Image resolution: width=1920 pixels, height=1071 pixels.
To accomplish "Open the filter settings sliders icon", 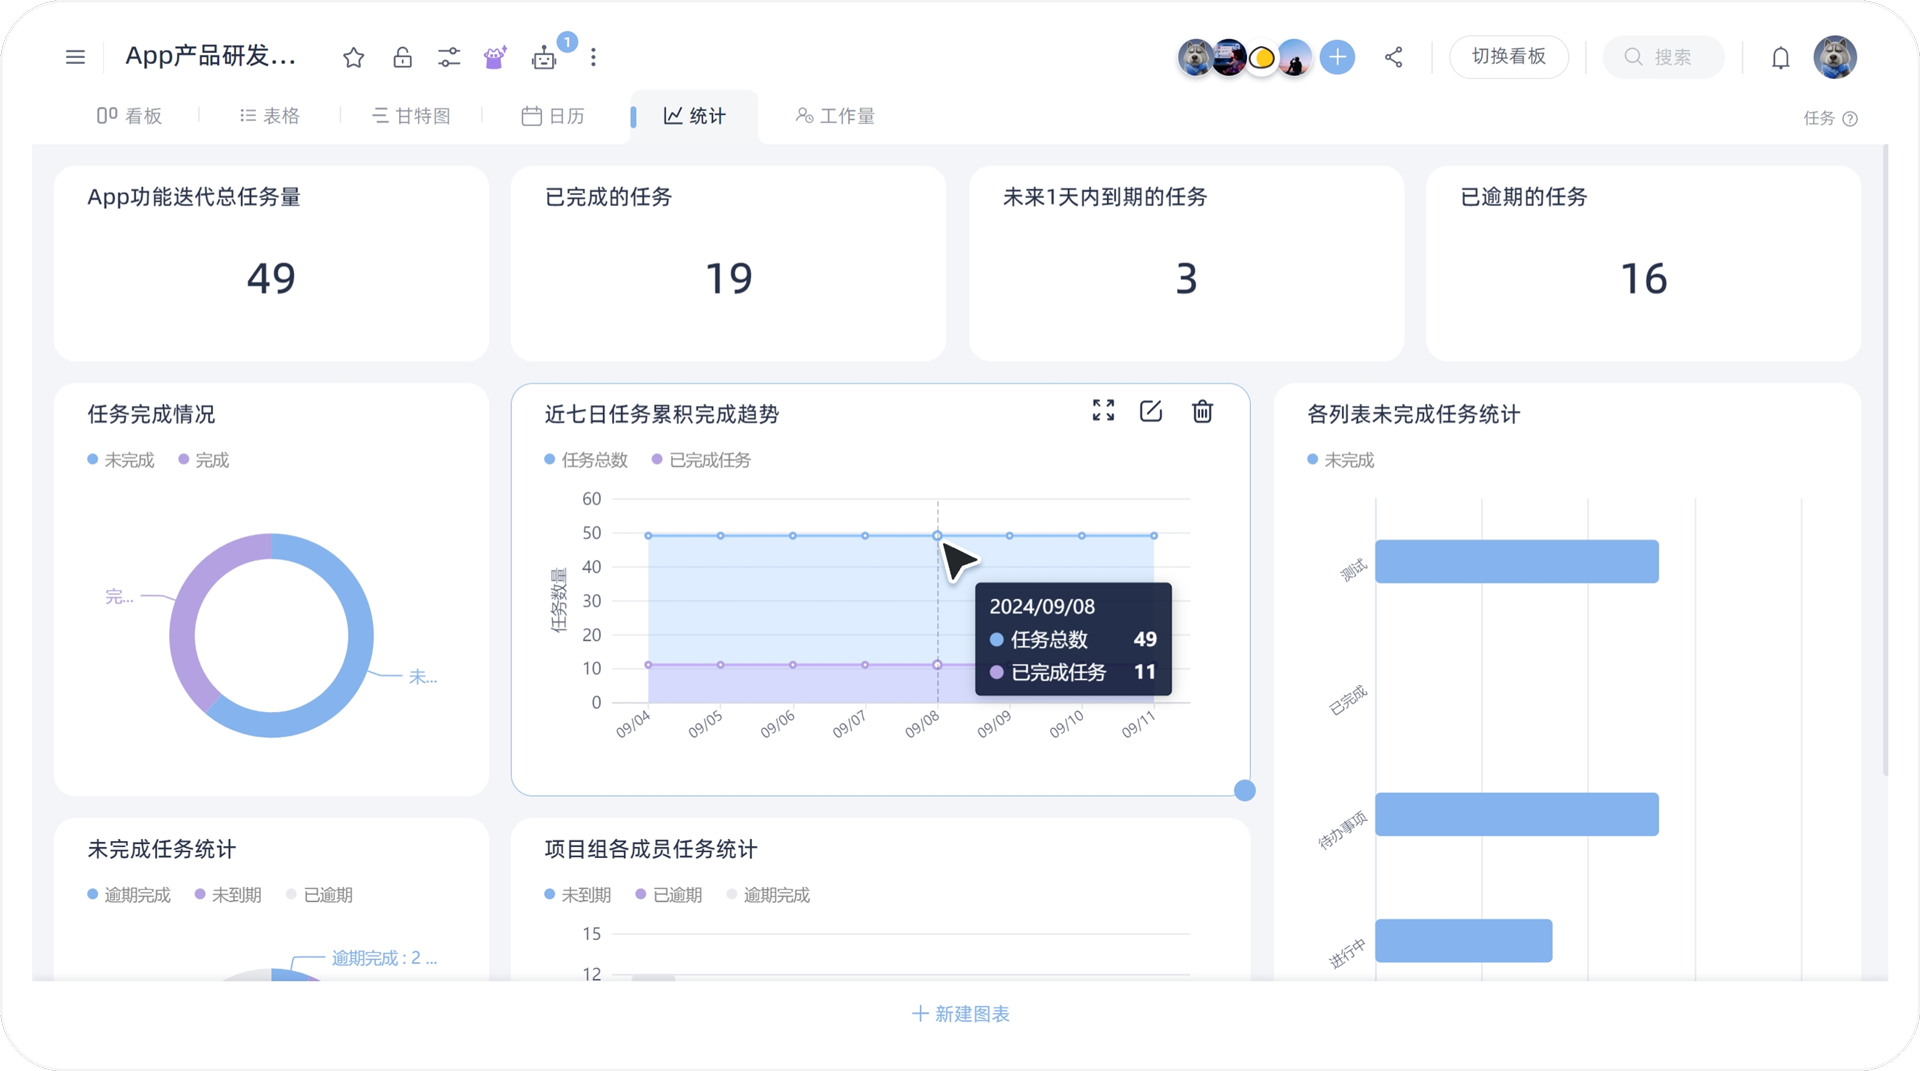I will (x=449, y=57).
